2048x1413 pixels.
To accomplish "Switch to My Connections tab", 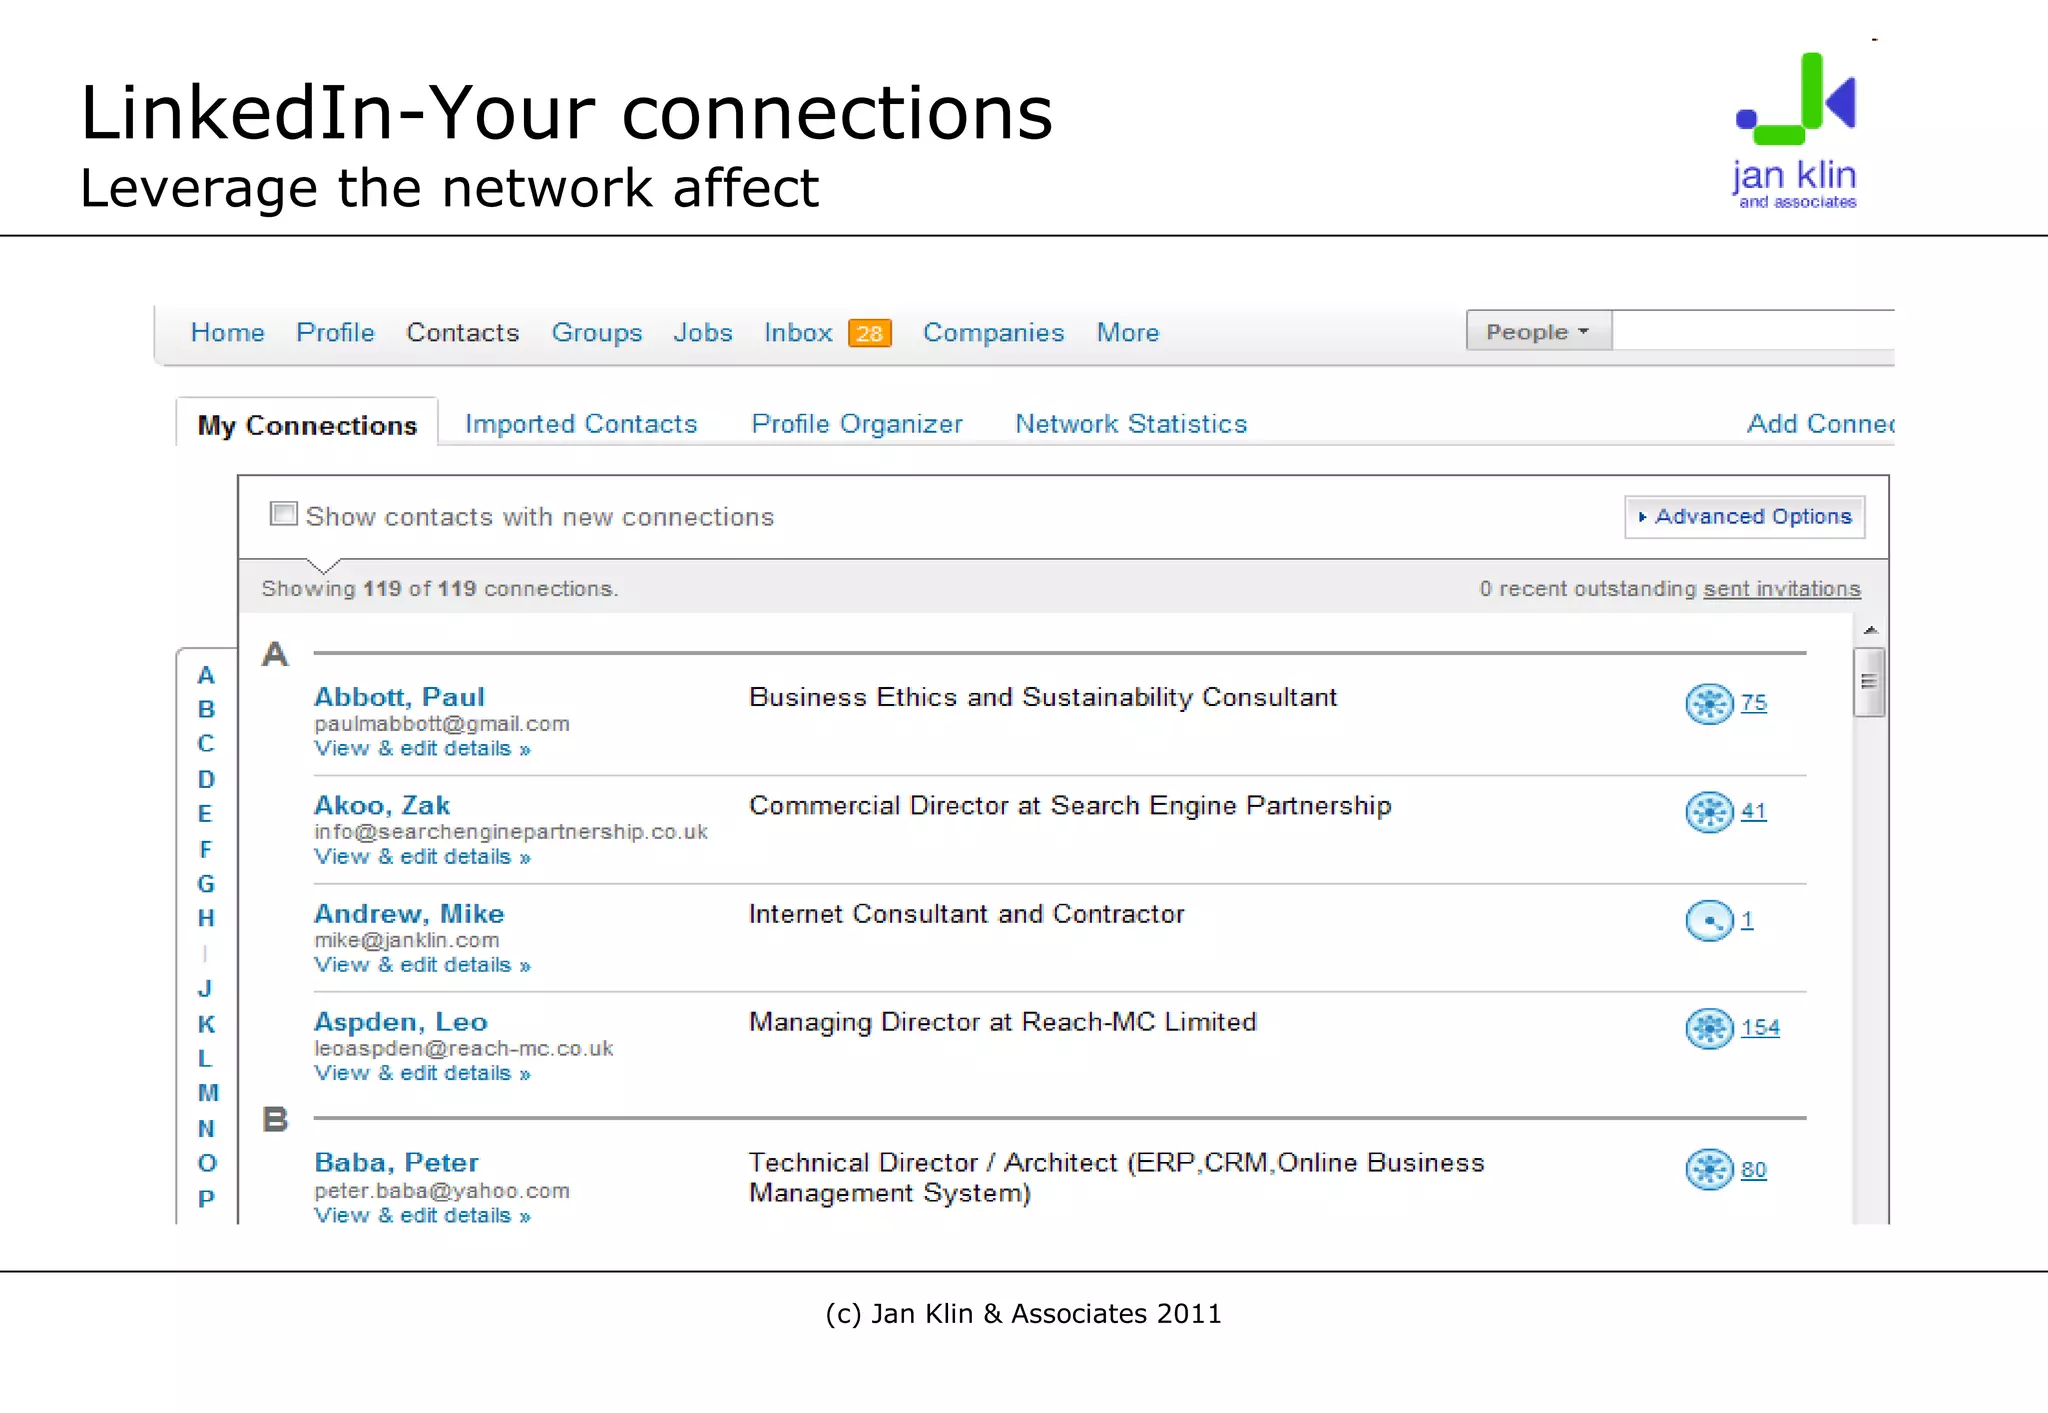I will click(307, 425).
